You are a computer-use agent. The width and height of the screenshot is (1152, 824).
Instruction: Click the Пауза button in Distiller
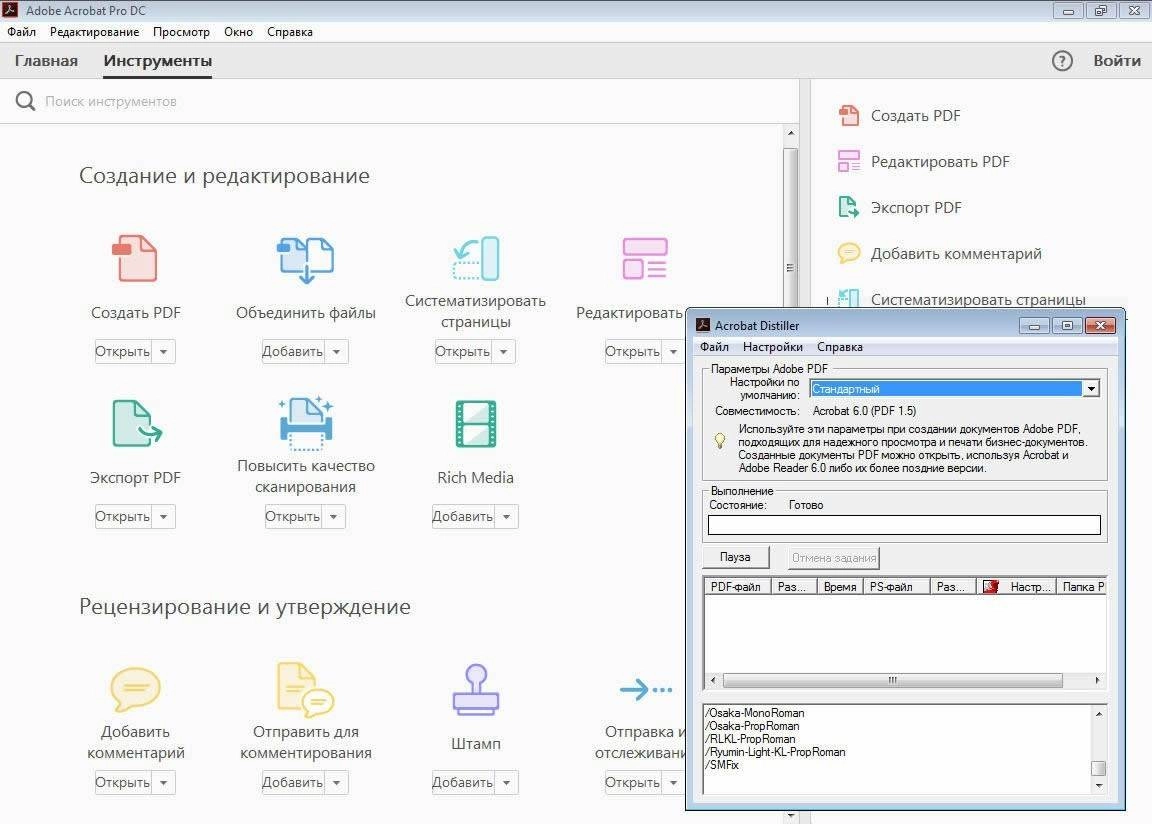coord(735,557)
